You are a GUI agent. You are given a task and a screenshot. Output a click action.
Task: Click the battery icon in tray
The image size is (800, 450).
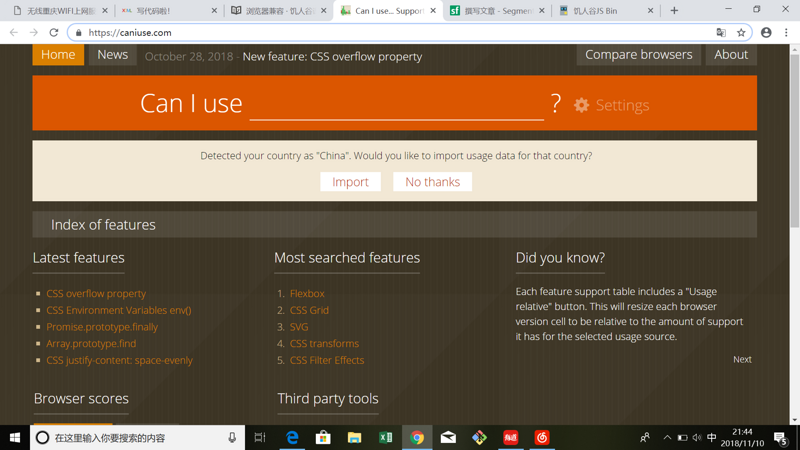click(682, 438)
